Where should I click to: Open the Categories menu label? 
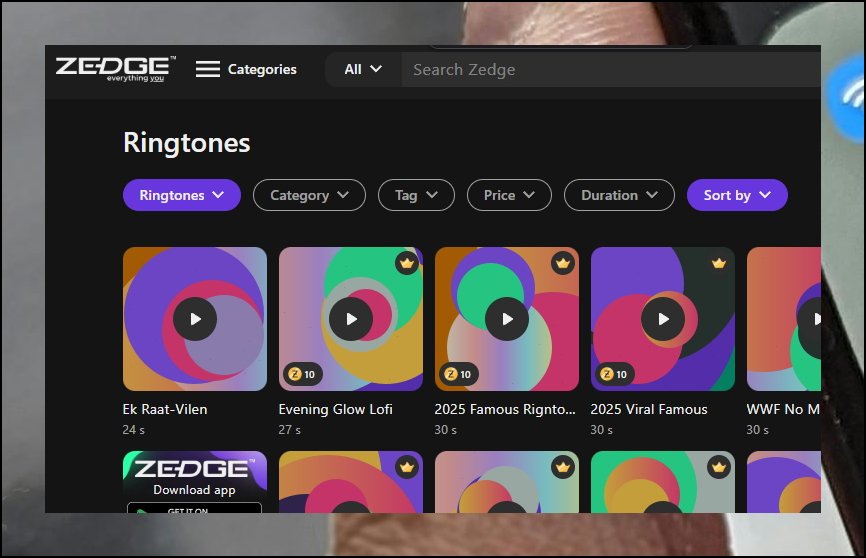[262, 69]
